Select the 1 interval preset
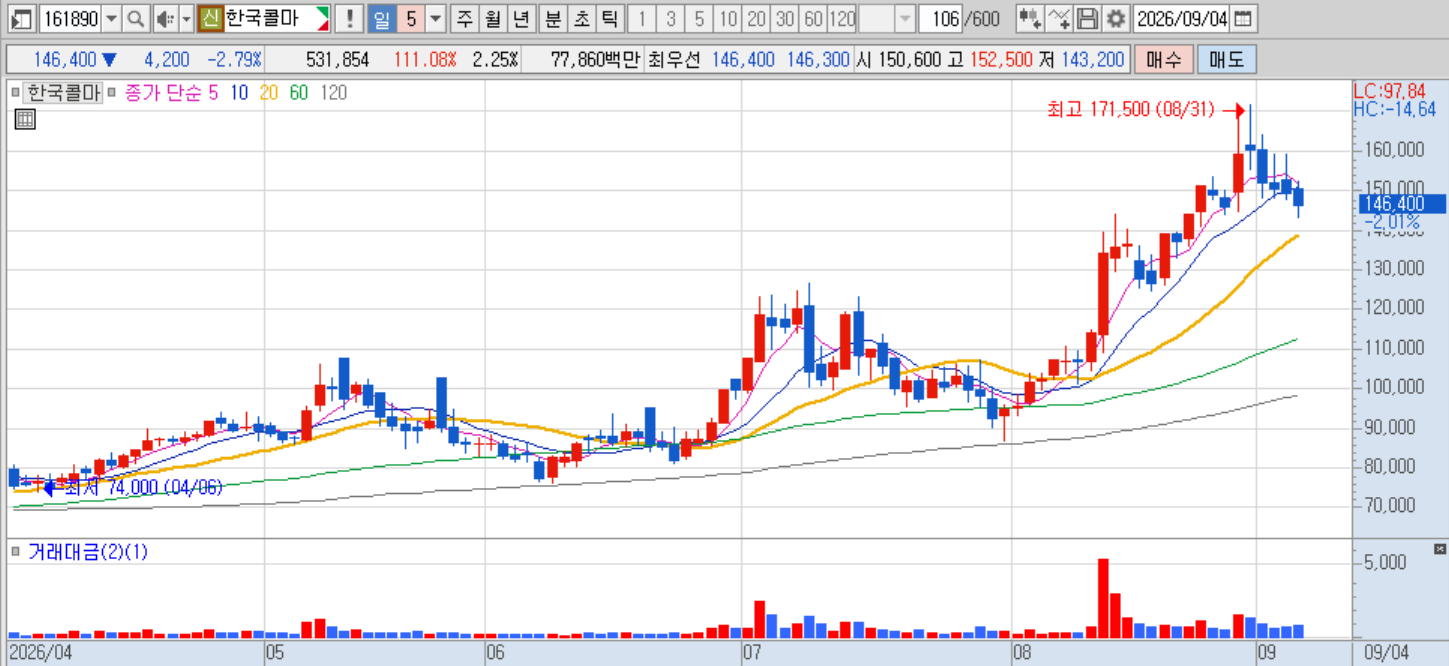 coord(642,18)
